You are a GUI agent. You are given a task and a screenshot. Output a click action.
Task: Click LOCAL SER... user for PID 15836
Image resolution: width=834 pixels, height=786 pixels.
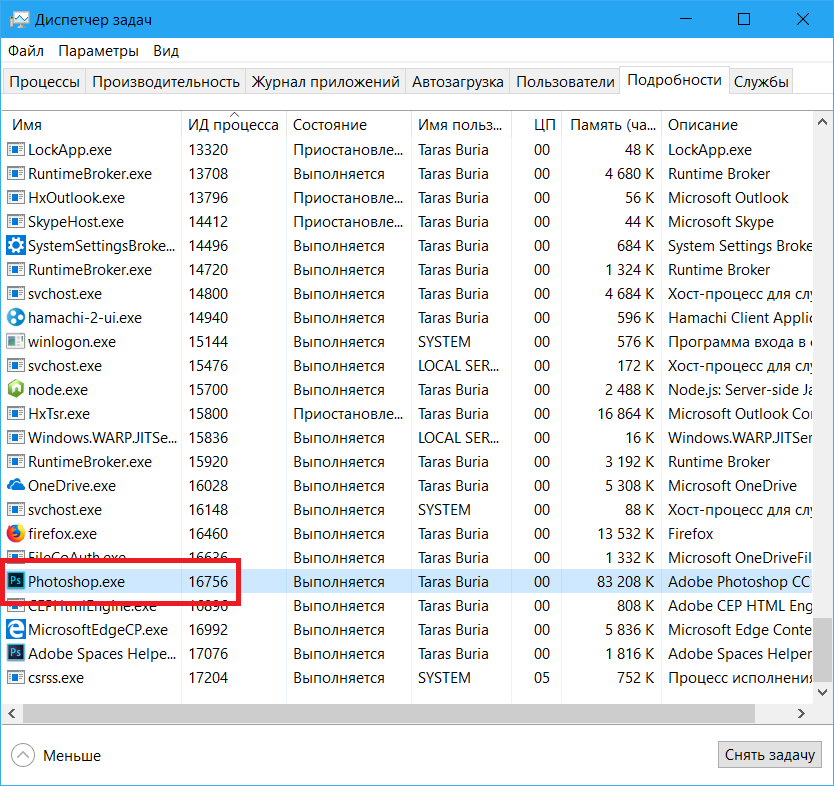[x=458, y=438]
